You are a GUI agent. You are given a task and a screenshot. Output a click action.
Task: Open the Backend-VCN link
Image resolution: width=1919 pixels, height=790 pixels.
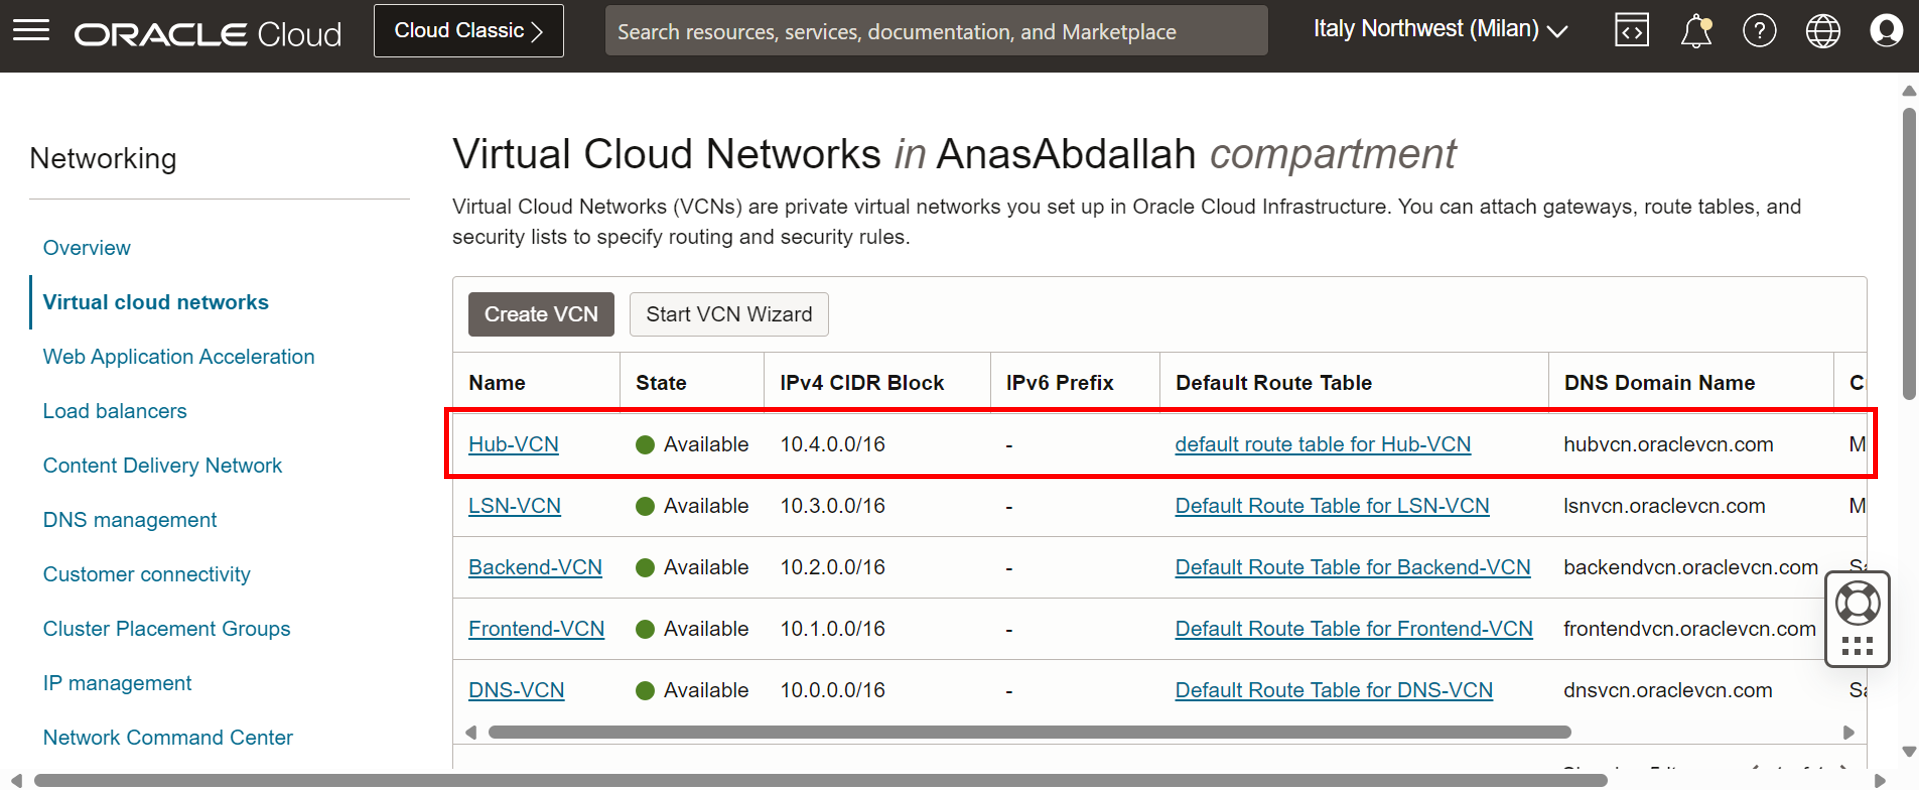[535, 567]
